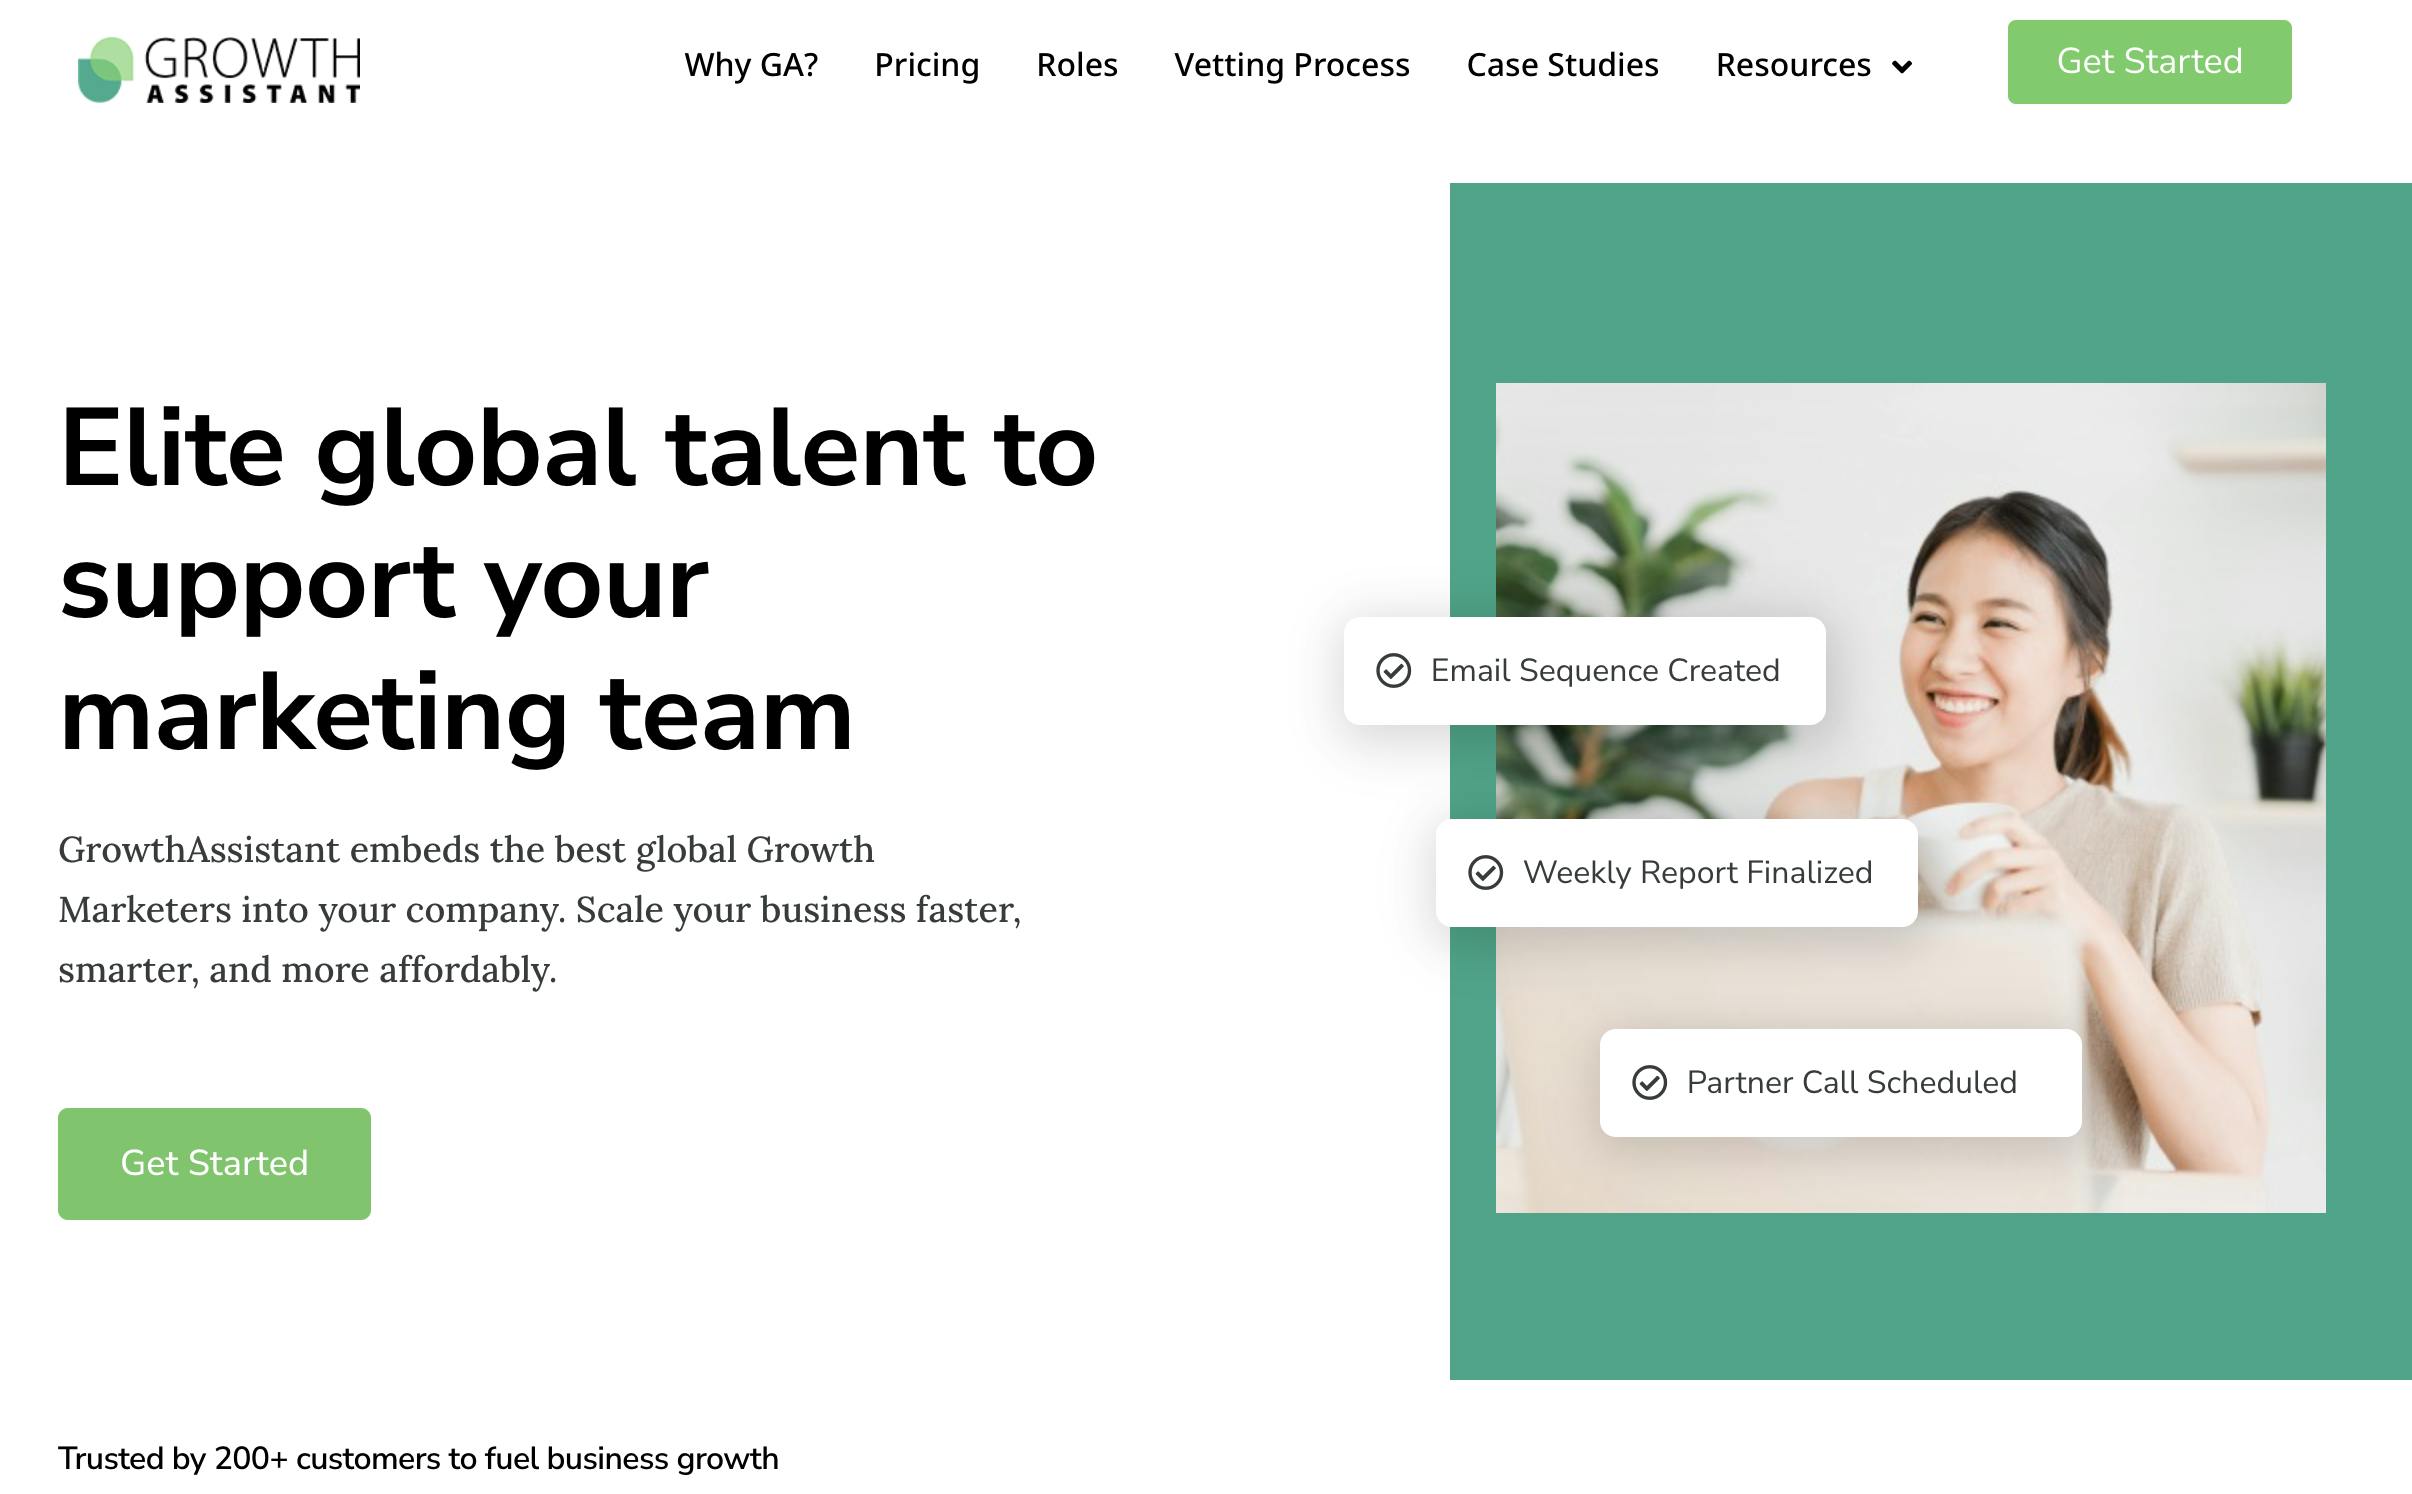Open the Why GA? navigation item
This screenshot has width=2412, height=1494.
click(750, 65)
